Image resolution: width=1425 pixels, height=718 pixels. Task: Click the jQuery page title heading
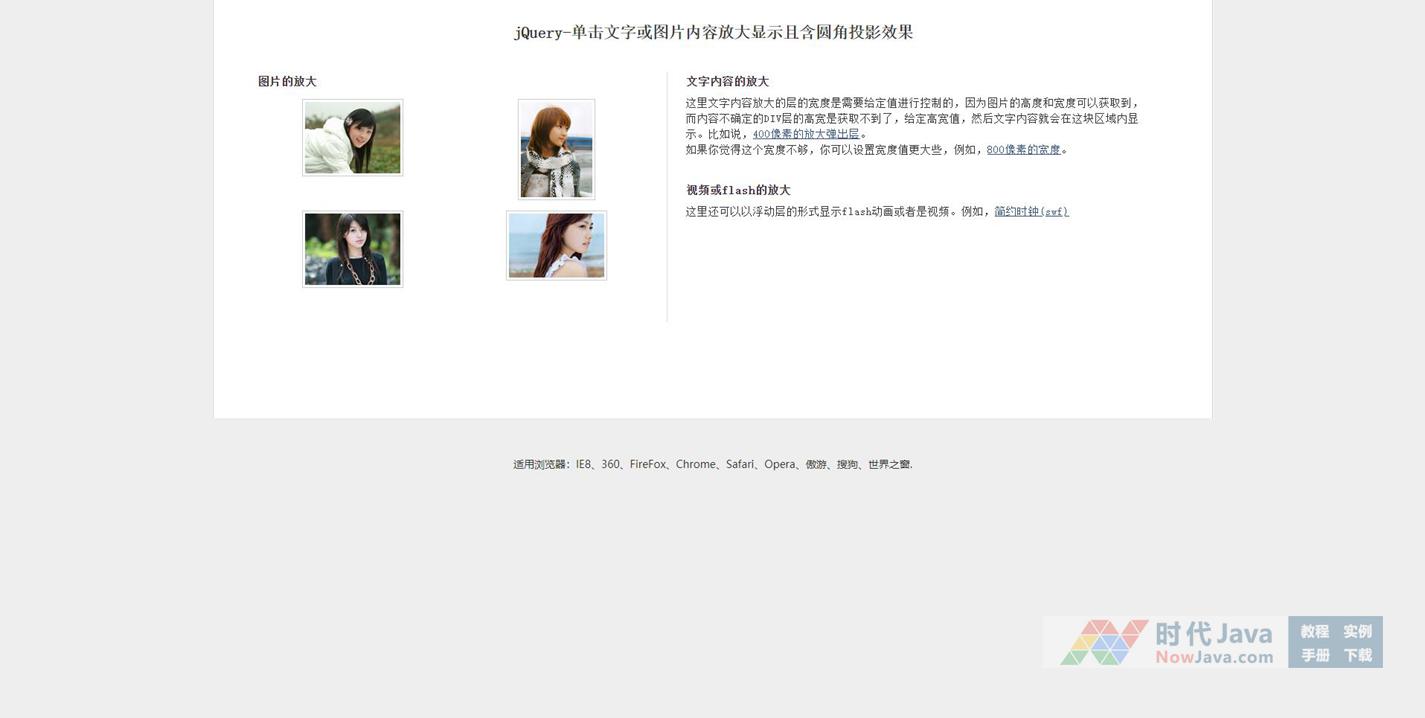(713, 32)
